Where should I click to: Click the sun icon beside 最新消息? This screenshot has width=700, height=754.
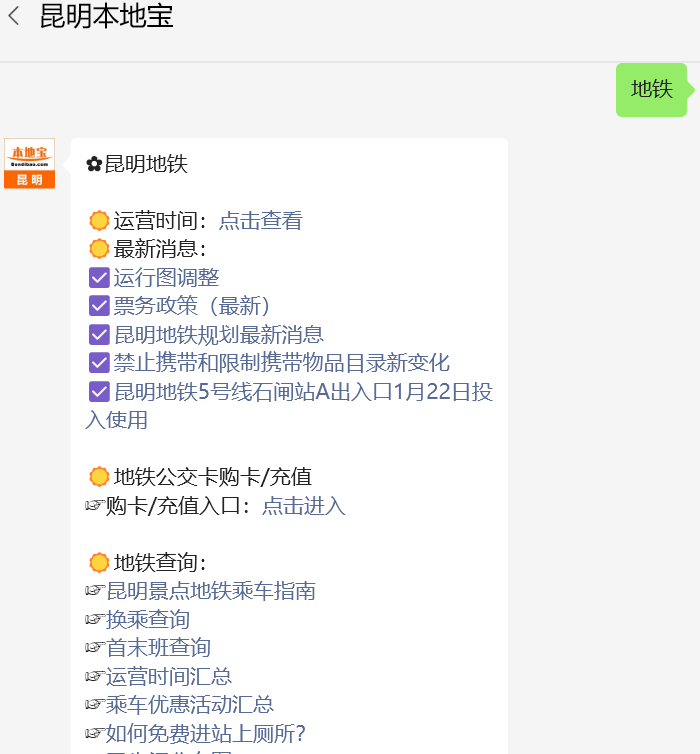click(99, 249)
